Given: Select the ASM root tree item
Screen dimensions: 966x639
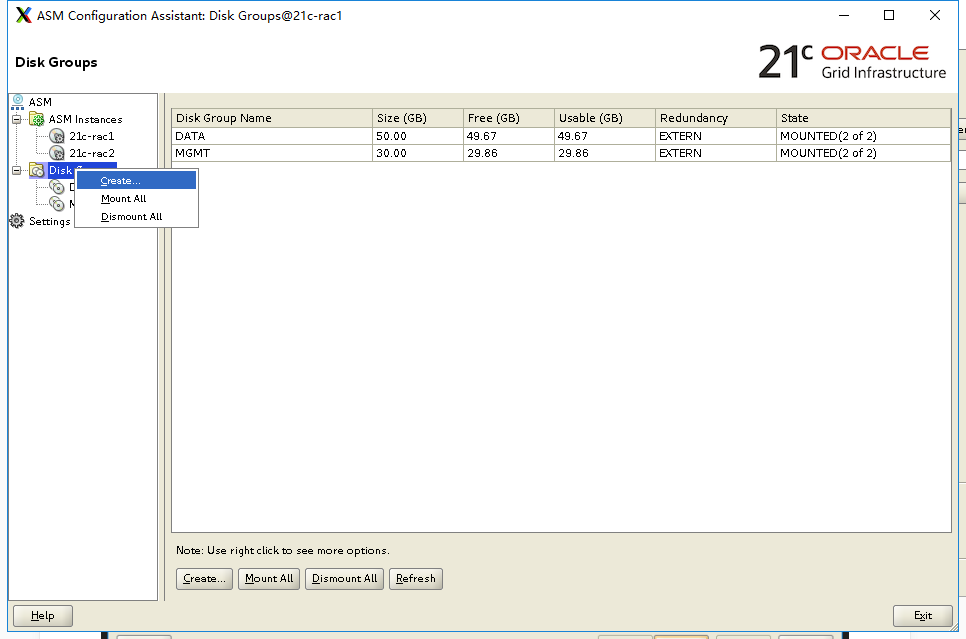Looking at the screenshot, I should click(40, 102).
